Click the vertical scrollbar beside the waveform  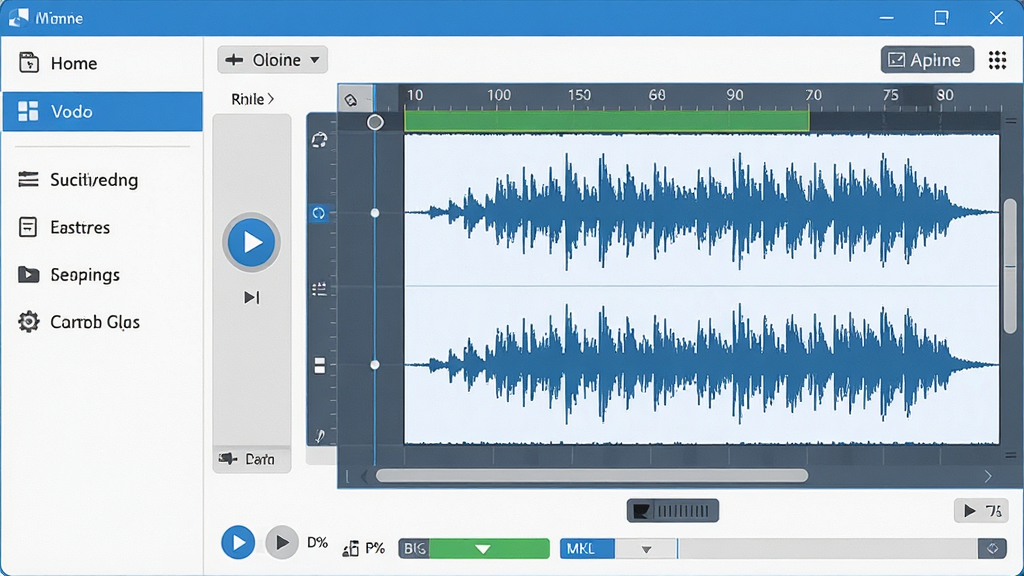coord(1010,265)
